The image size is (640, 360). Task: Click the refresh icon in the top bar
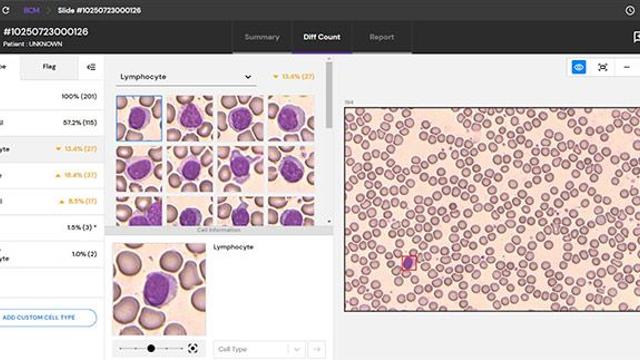(x=6, y=10)
